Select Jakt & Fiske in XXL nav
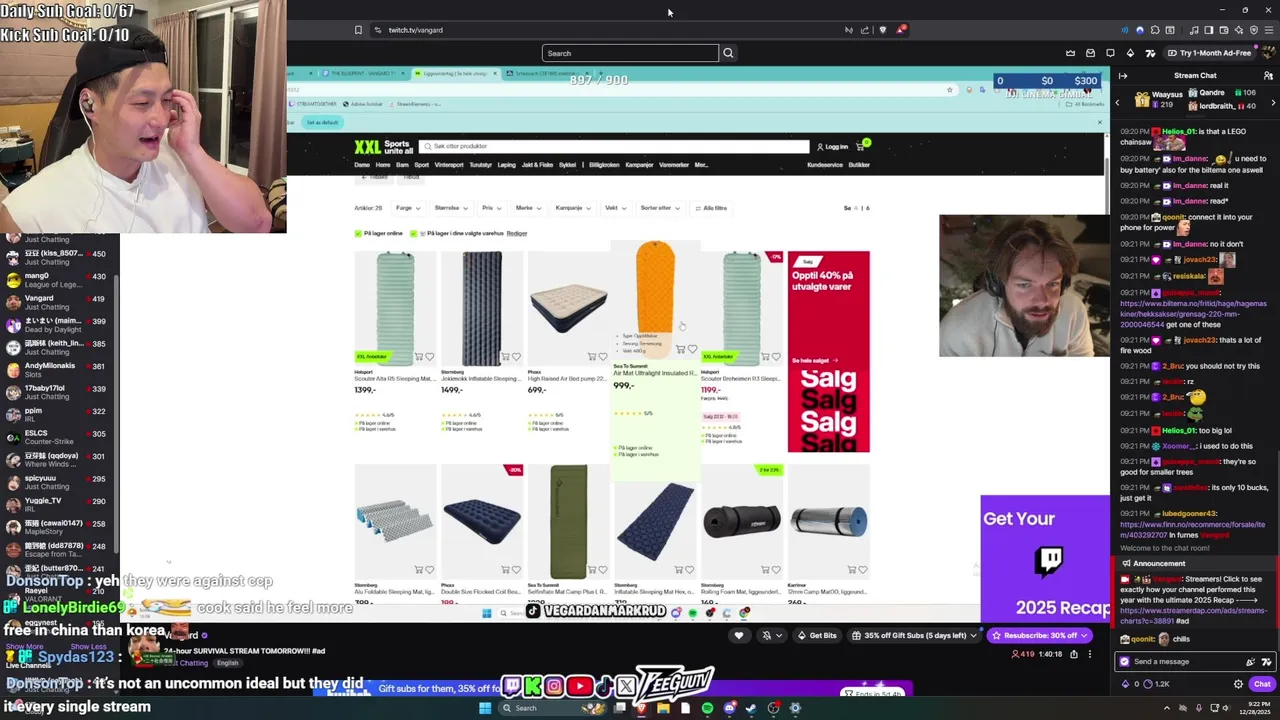 point(537,165)
